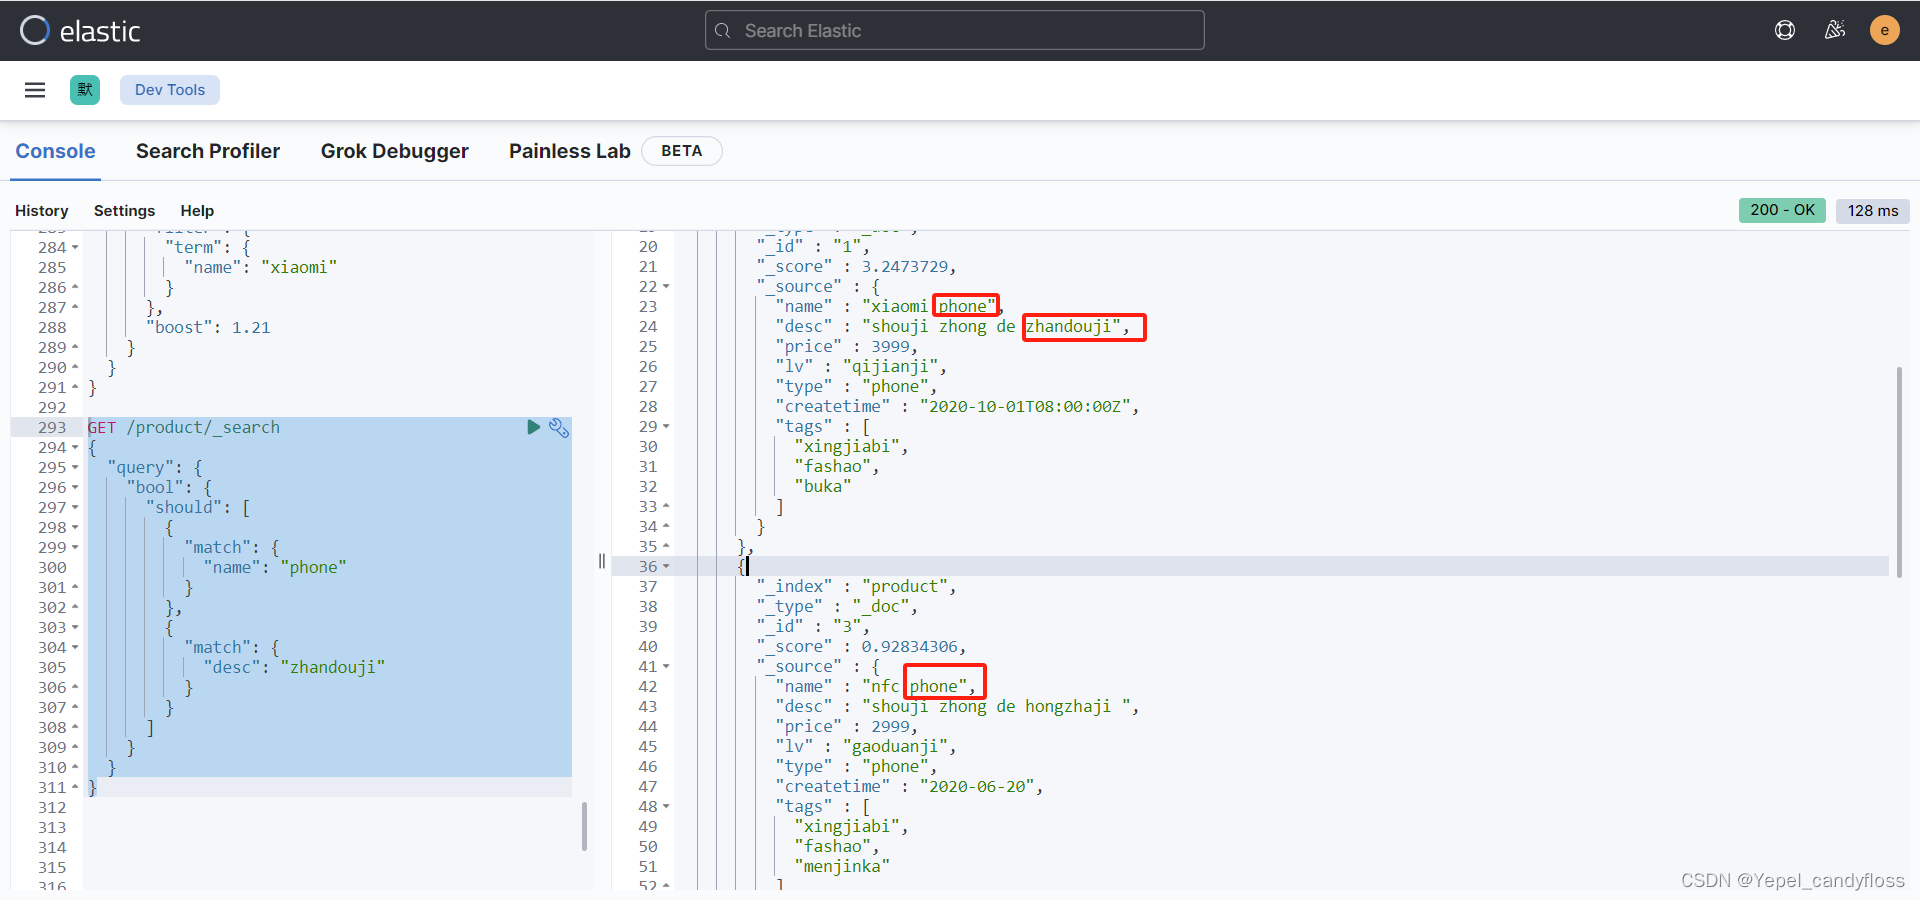Click the Dev Tools breadcrumb
The height and width of the screenshot is (900, 1920).
(169, 90)
